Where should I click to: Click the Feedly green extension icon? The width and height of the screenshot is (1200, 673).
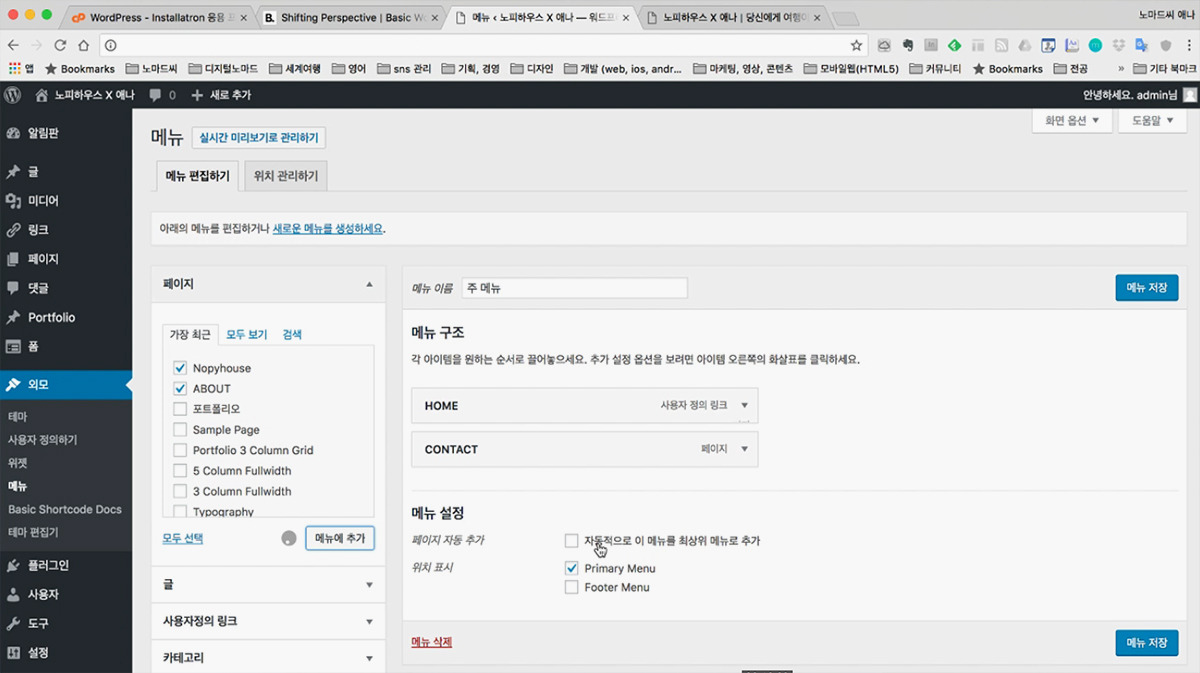[x=954, y=45]
